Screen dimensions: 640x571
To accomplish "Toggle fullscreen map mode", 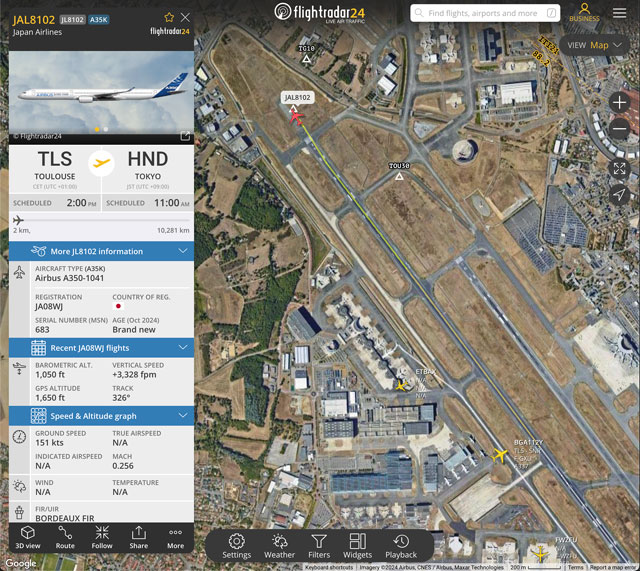I will coord(619,168).
